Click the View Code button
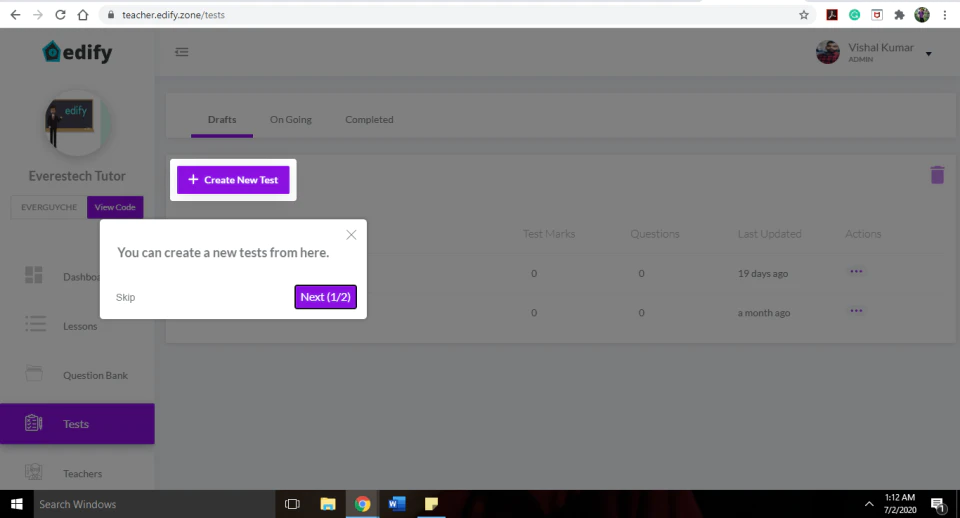This screenshot has height=518, width=960. (115, 207)
